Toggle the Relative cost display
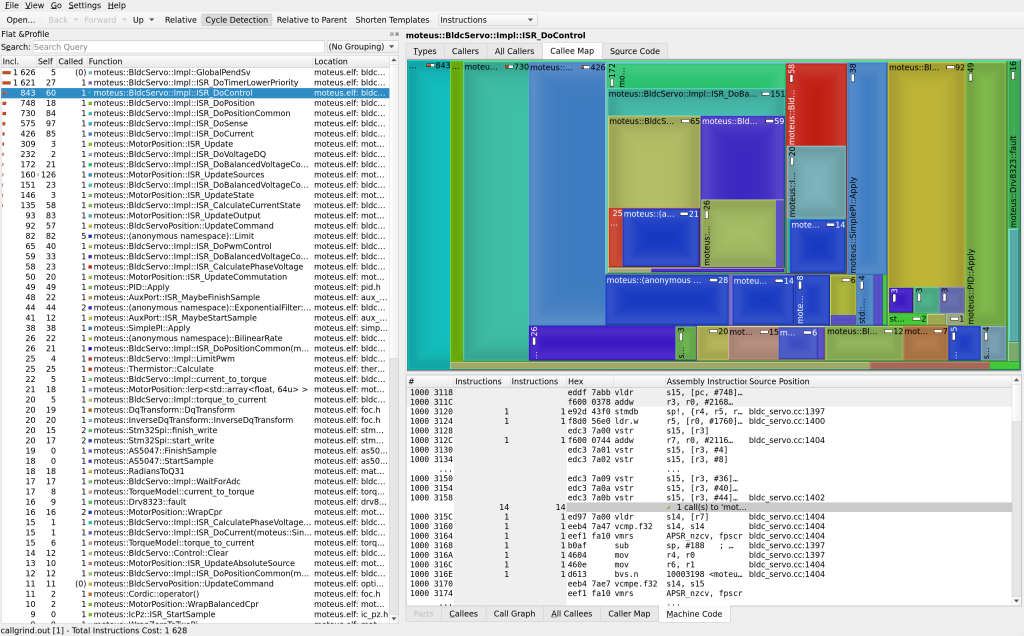 coord(180,20)
